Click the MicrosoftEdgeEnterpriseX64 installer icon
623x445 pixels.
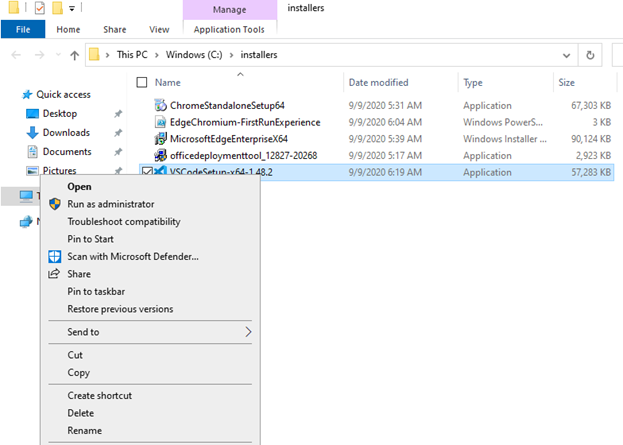point(160,139)
